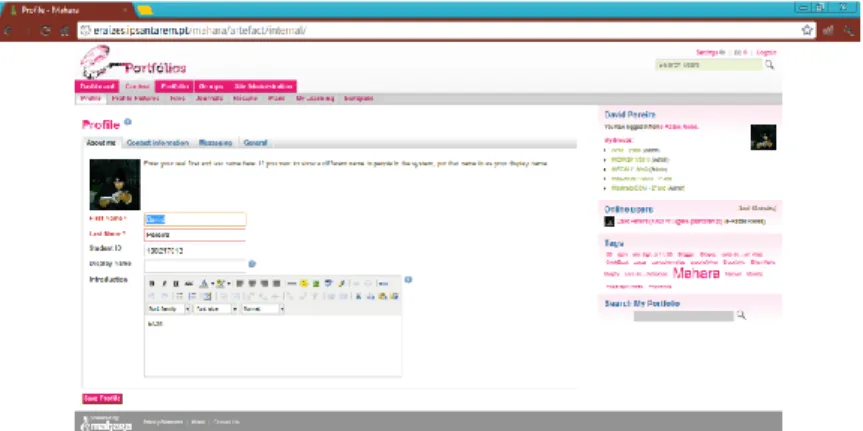Click the cut scissors icon in the editor

click(x=359, y=297)
